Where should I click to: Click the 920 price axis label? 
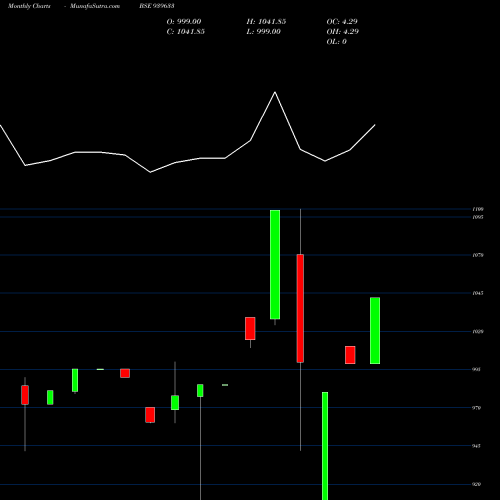point(477,484)
